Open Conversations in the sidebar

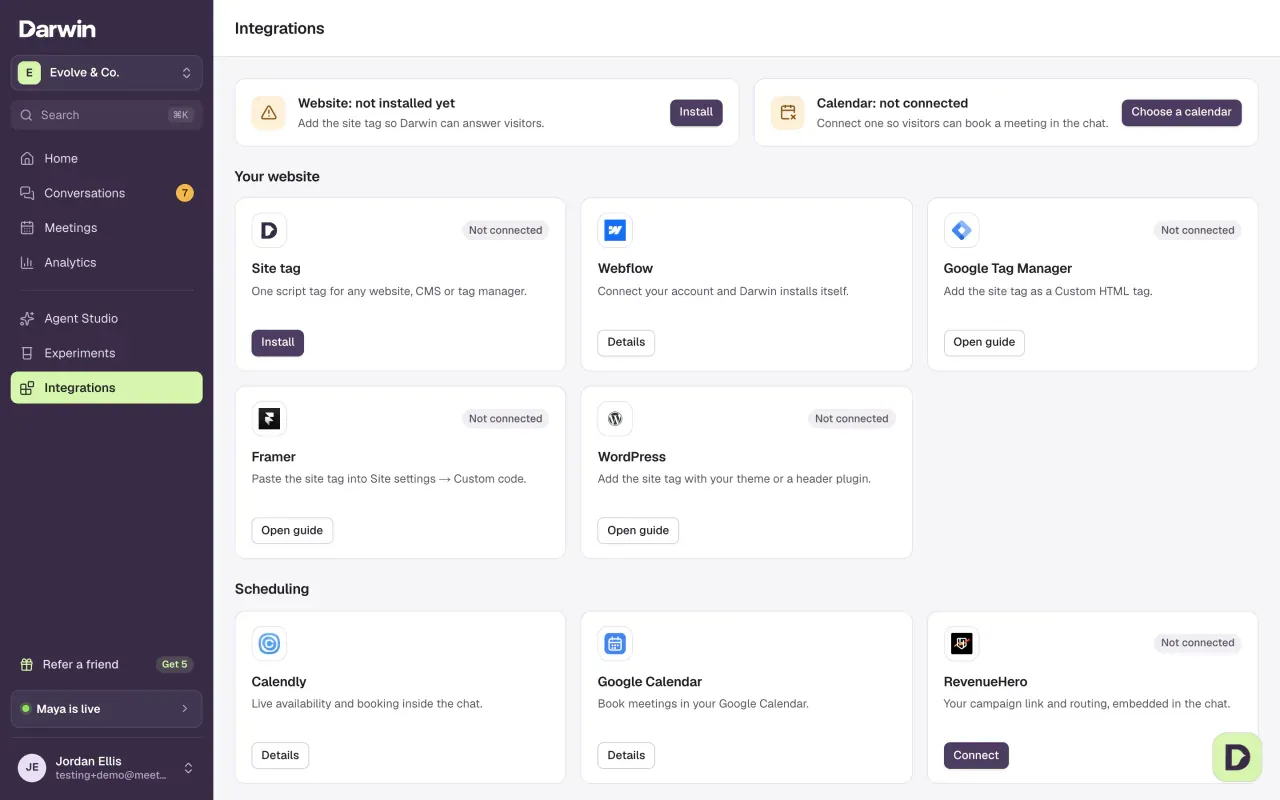107,193
